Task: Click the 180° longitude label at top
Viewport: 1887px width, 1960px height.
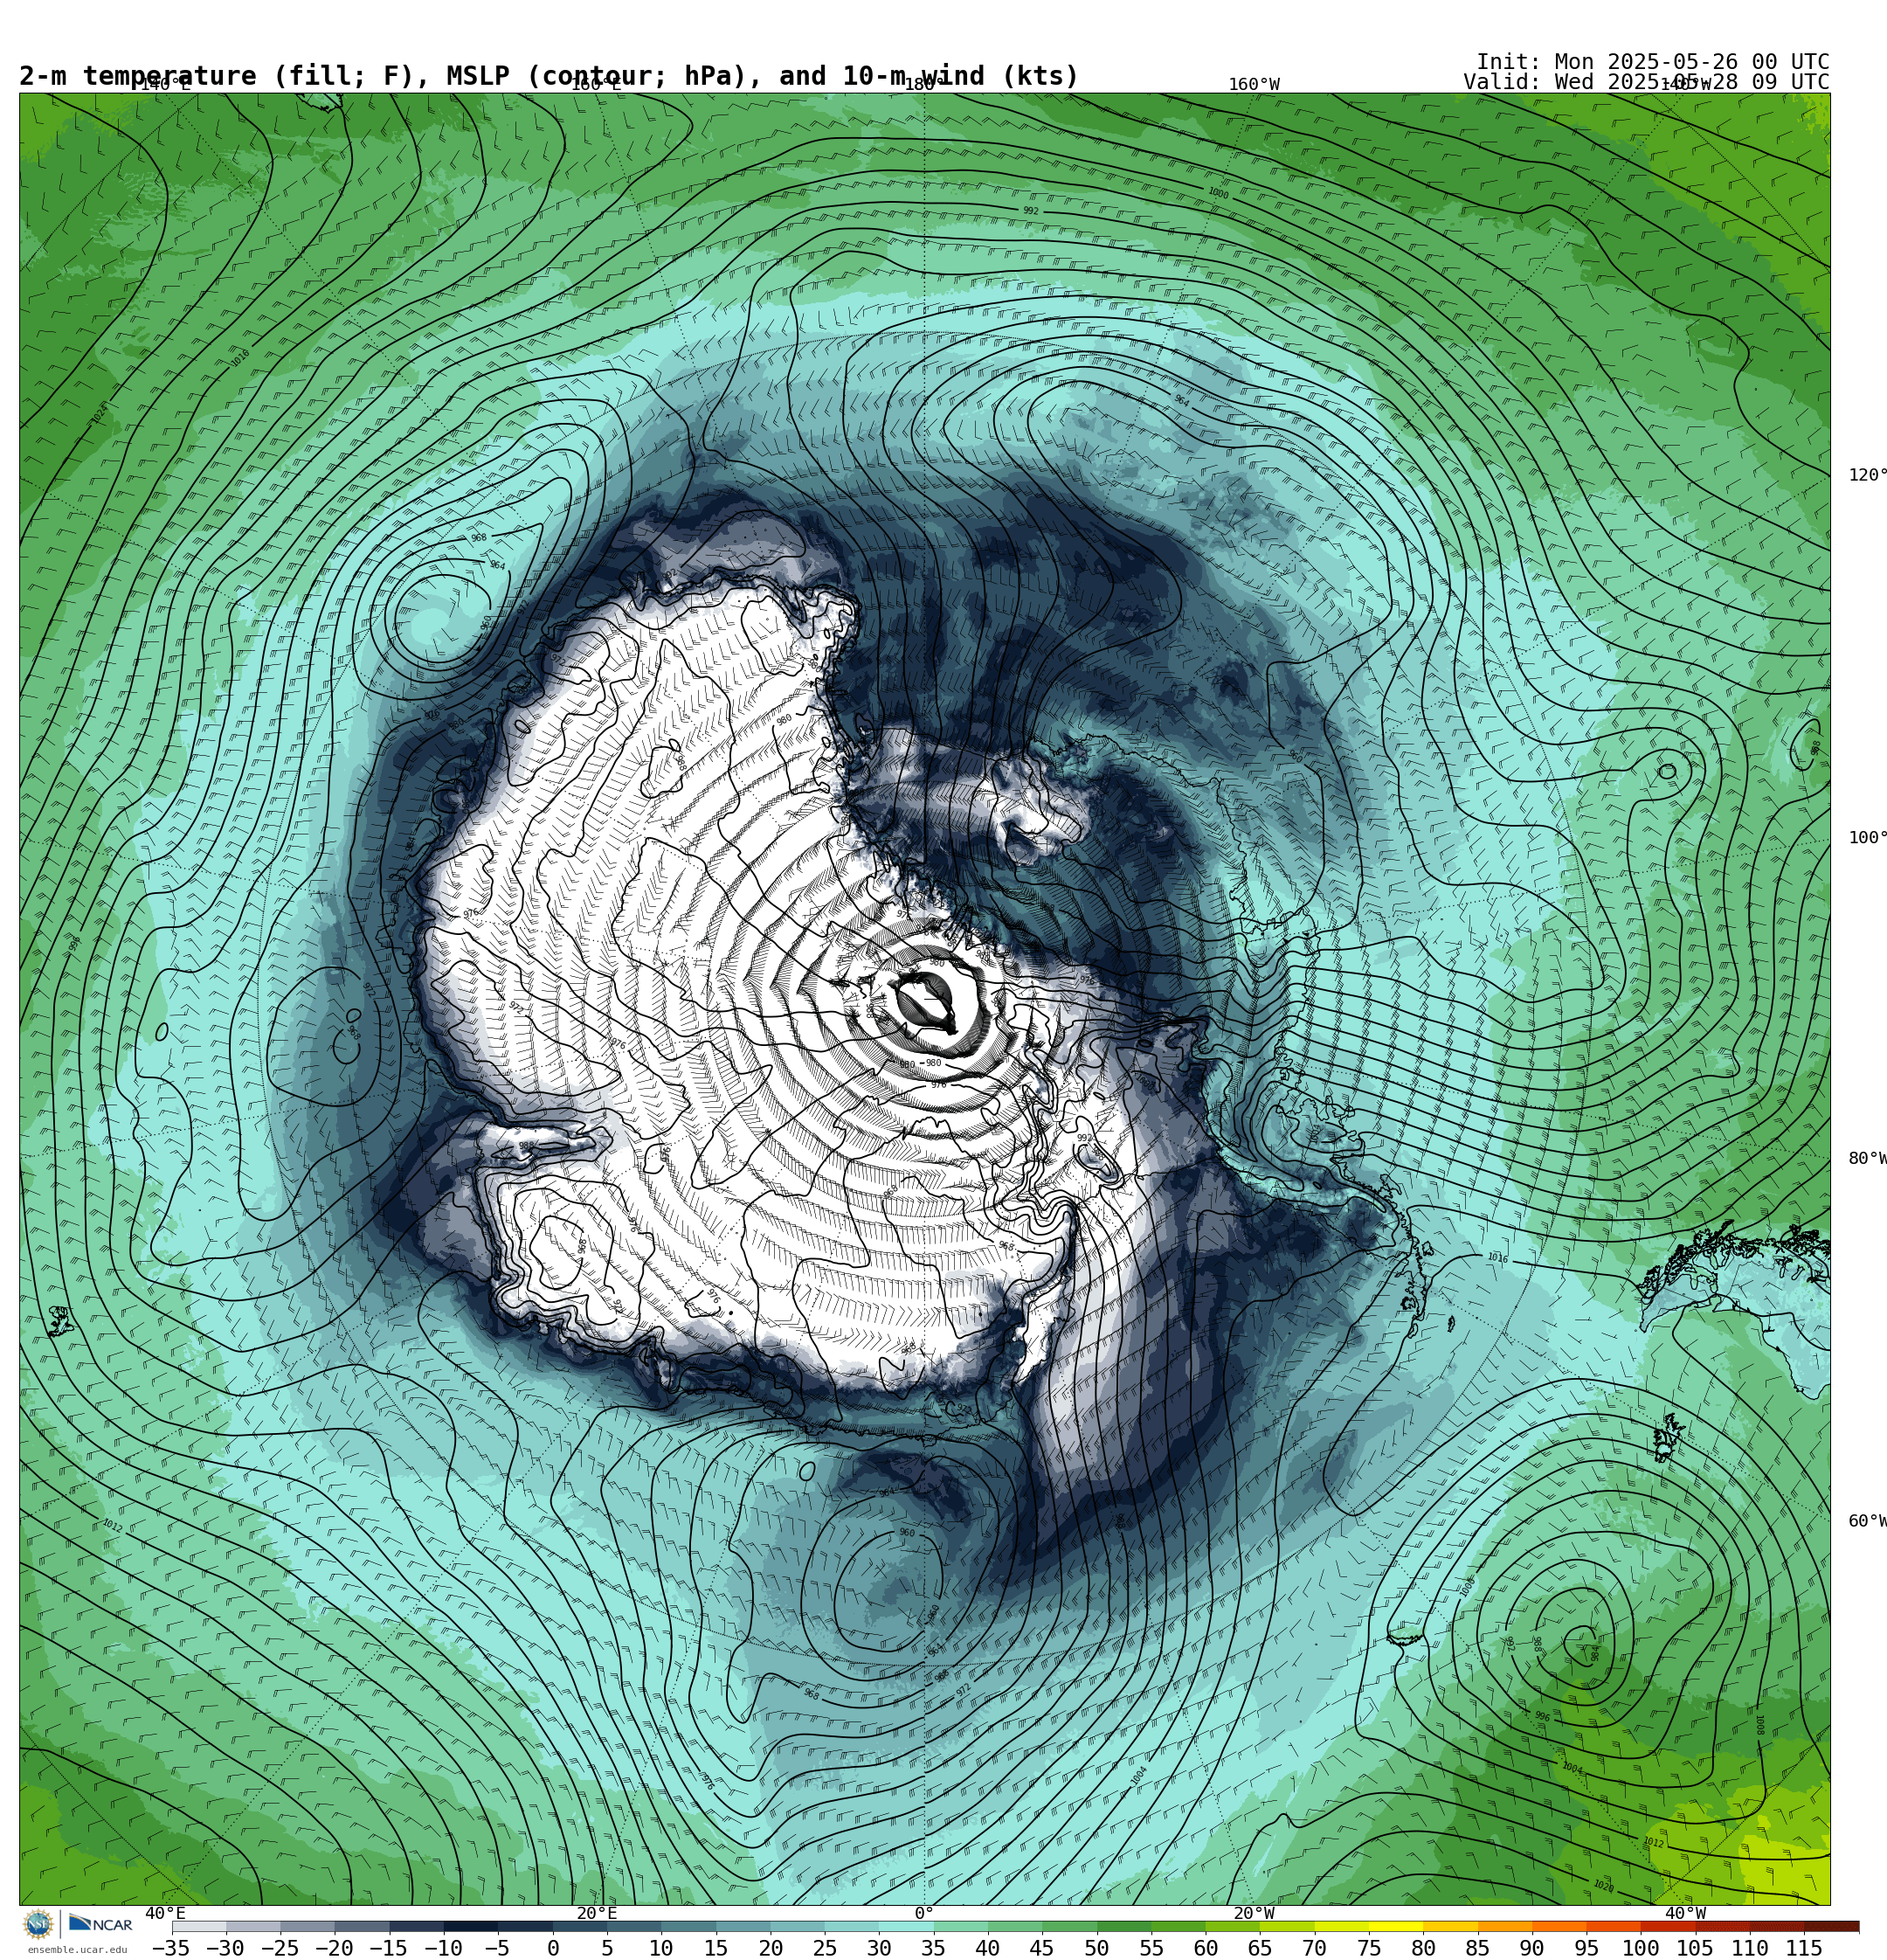Action: [924, 85]
